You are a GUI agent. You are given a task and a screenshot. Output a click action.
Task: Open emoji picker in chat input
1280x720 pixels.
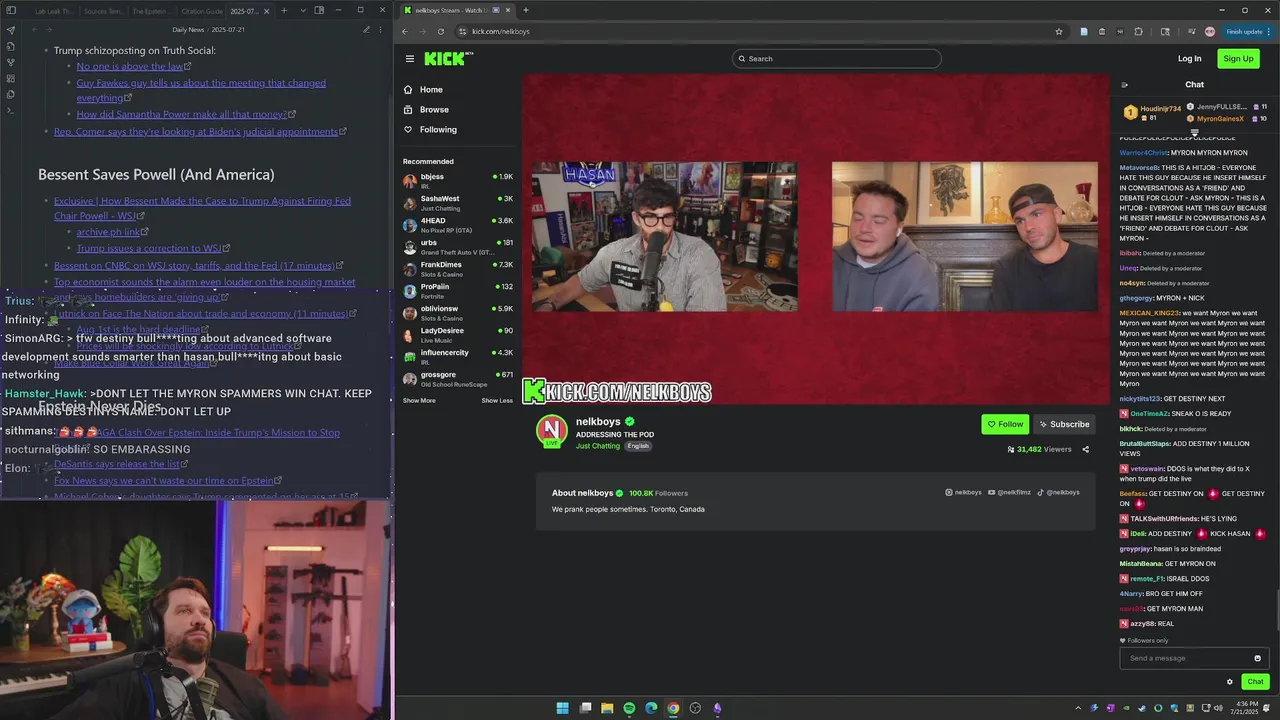tap(1258, 658)
